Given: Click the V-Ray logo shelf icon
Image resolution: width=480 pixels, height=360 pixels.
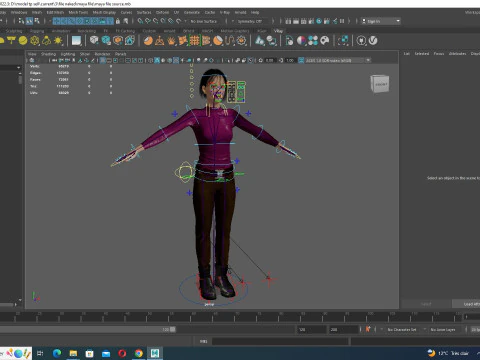Looking at the screenshot, I should [373, 41].
